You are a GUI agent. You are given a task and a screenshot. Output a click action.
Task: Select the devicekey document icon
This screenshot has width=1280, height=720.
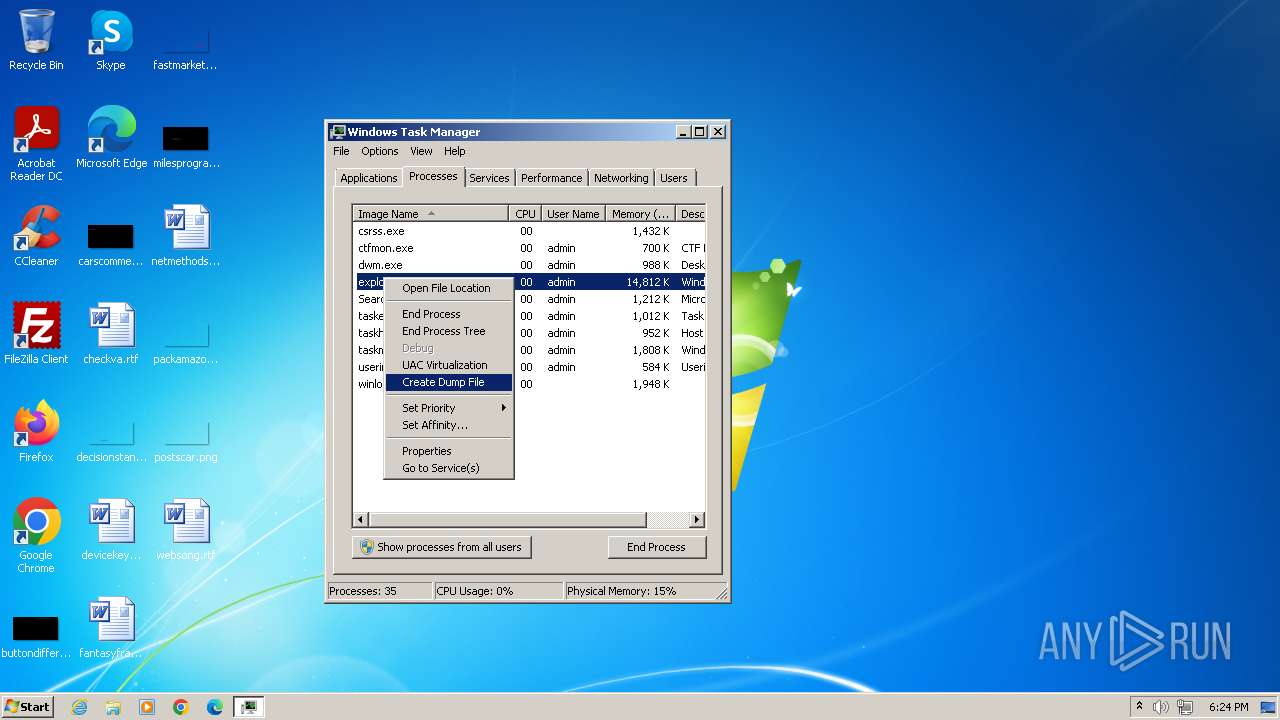point(111,530)
